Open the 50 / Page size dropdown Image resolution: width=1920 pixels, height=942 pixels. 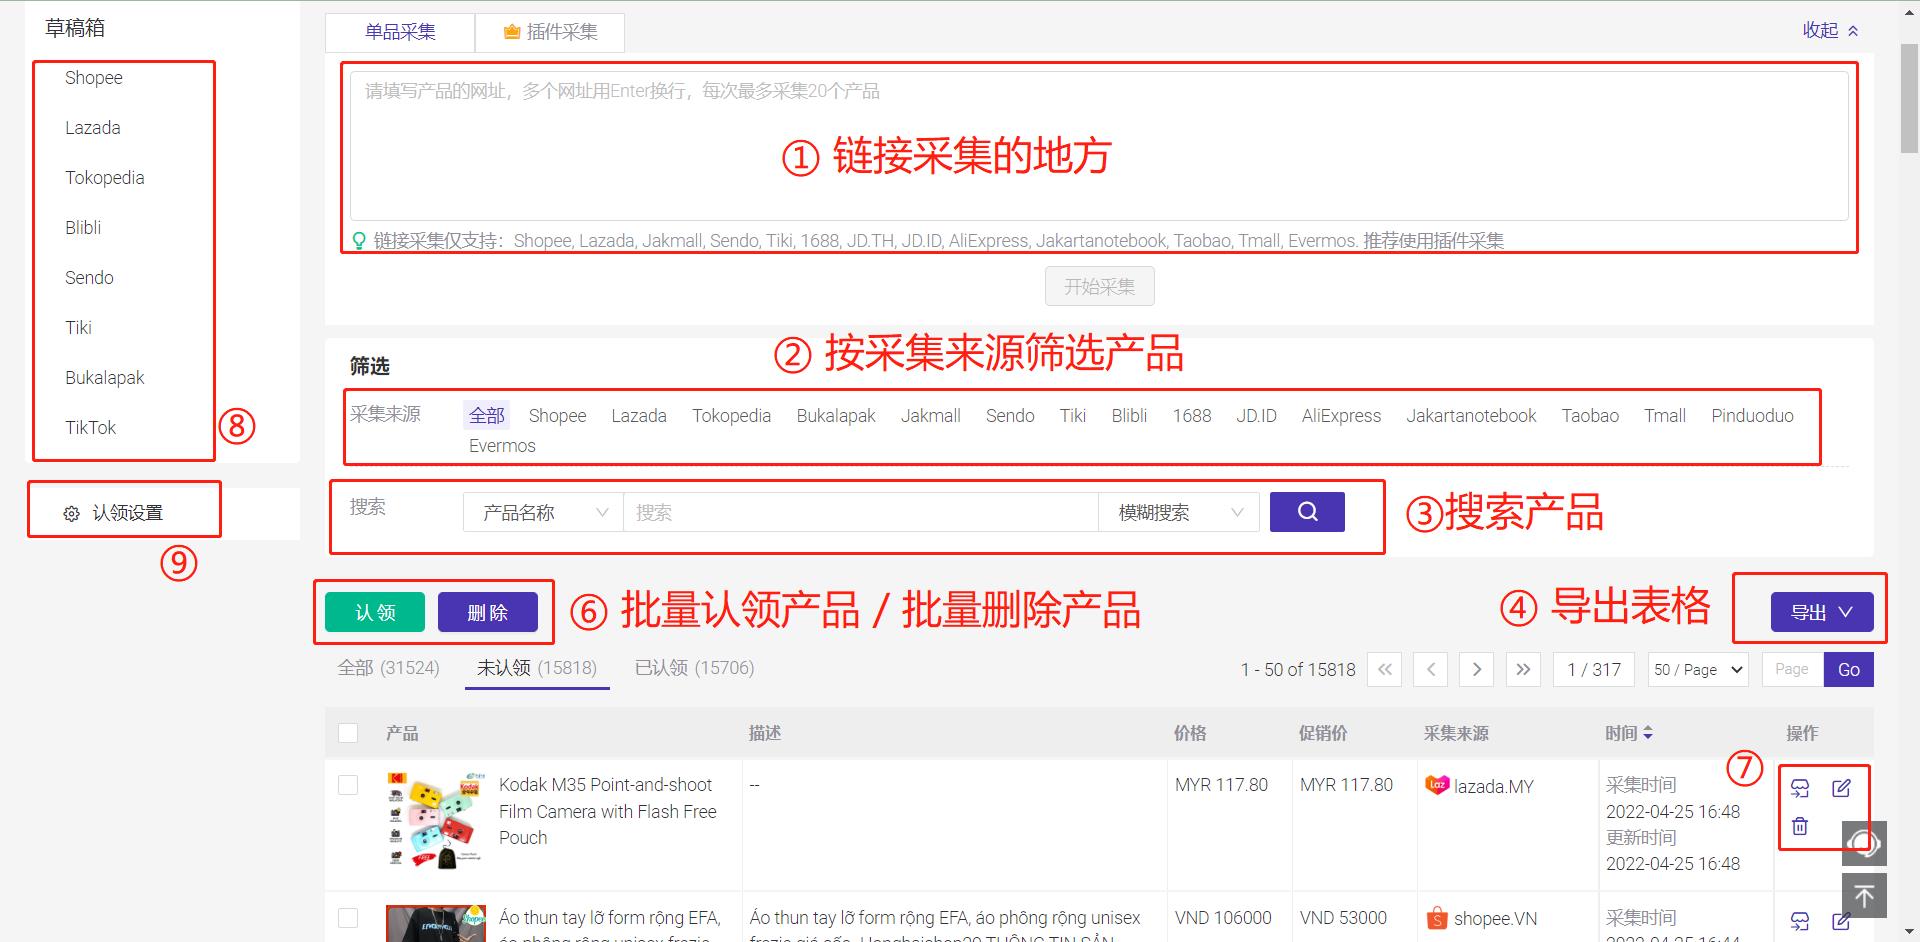(1698, 669)
